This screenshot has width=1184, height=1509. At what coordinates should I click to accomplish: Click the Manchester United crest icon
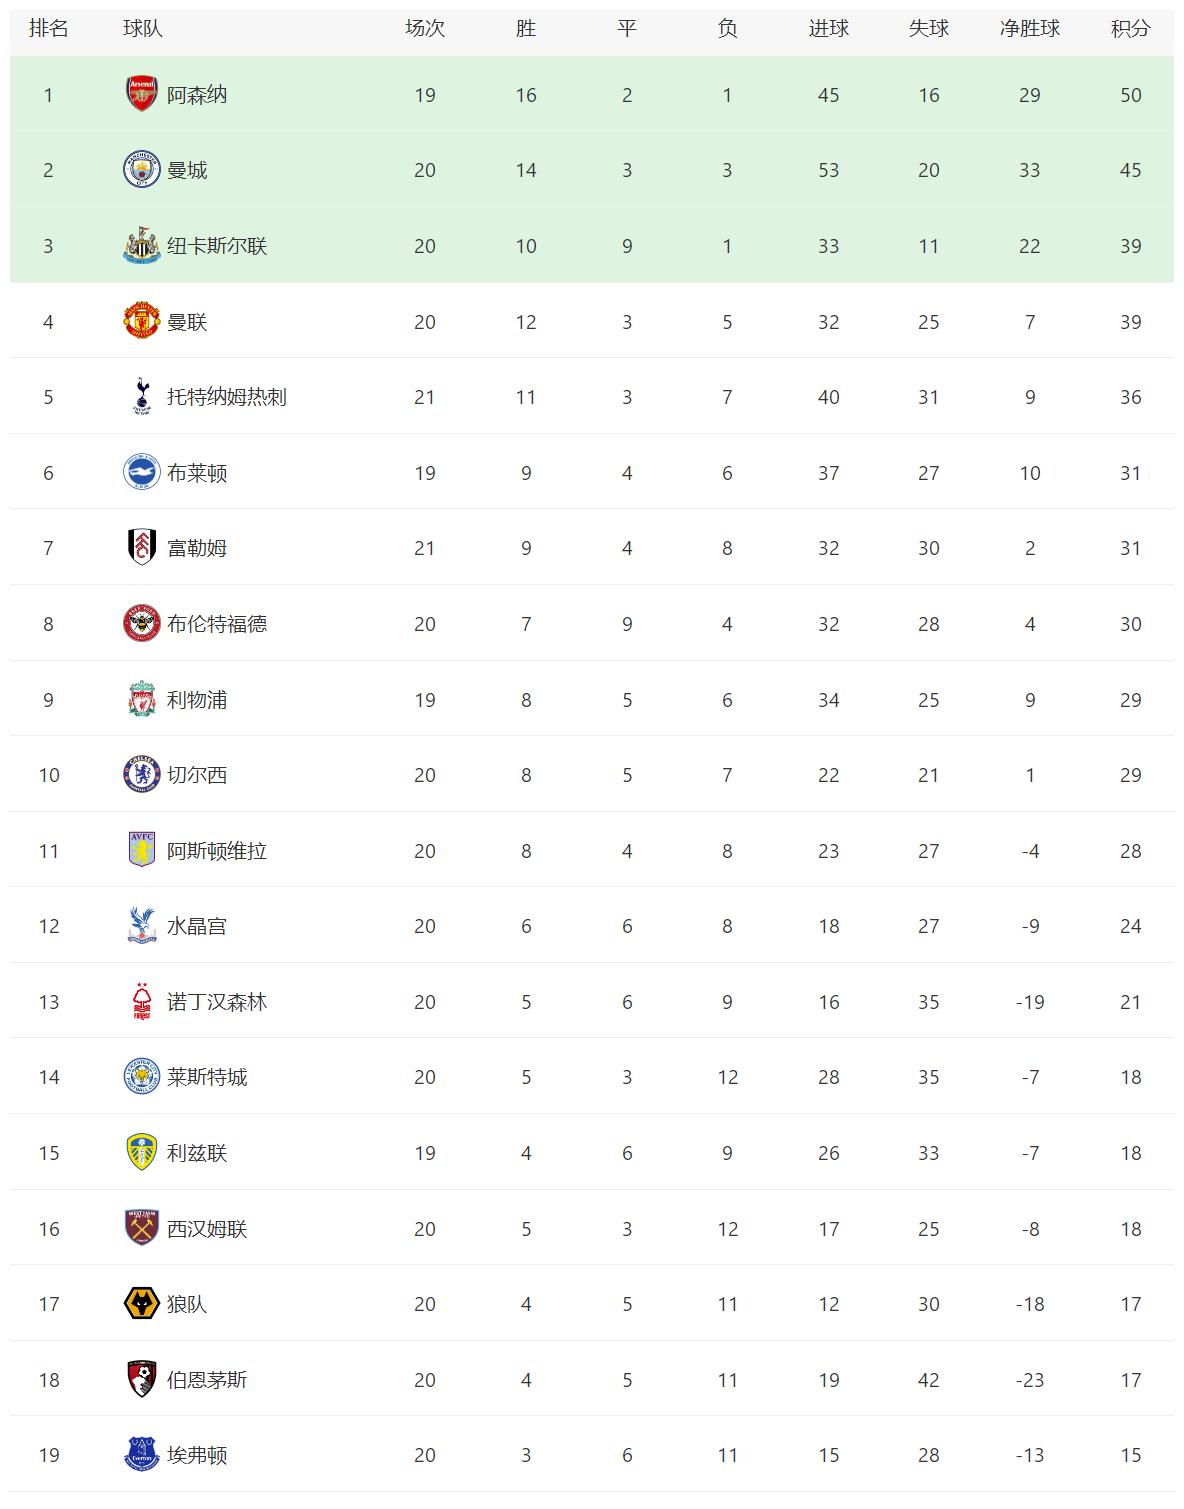pyautogui.click(x=141, y=321)
